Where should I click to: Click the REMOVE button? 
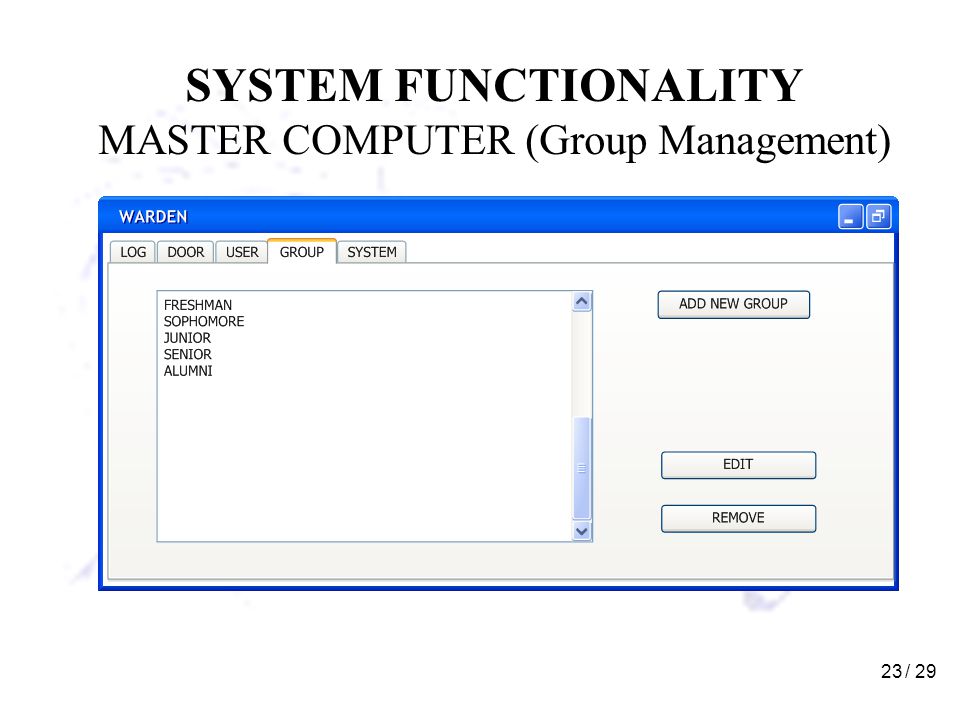click(738, 518)
